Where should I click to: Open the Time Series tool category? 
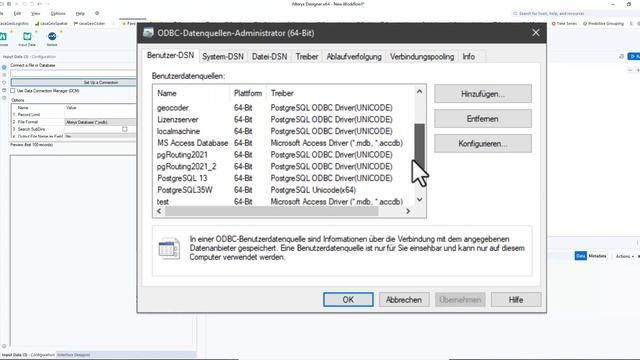(x=564, y=24)
